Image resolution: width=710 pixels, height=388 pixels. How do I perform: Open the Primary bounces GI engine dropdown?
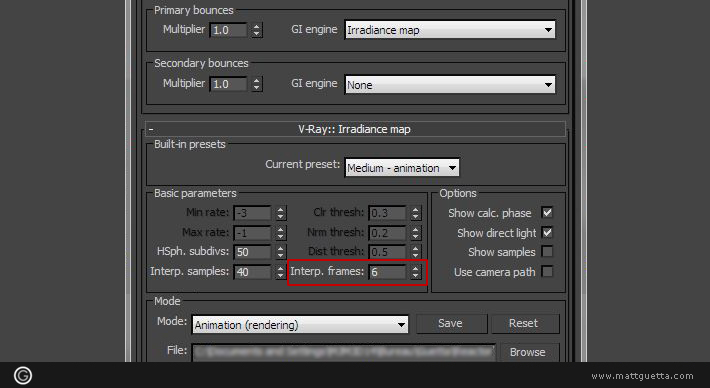(x=450, y=30)
